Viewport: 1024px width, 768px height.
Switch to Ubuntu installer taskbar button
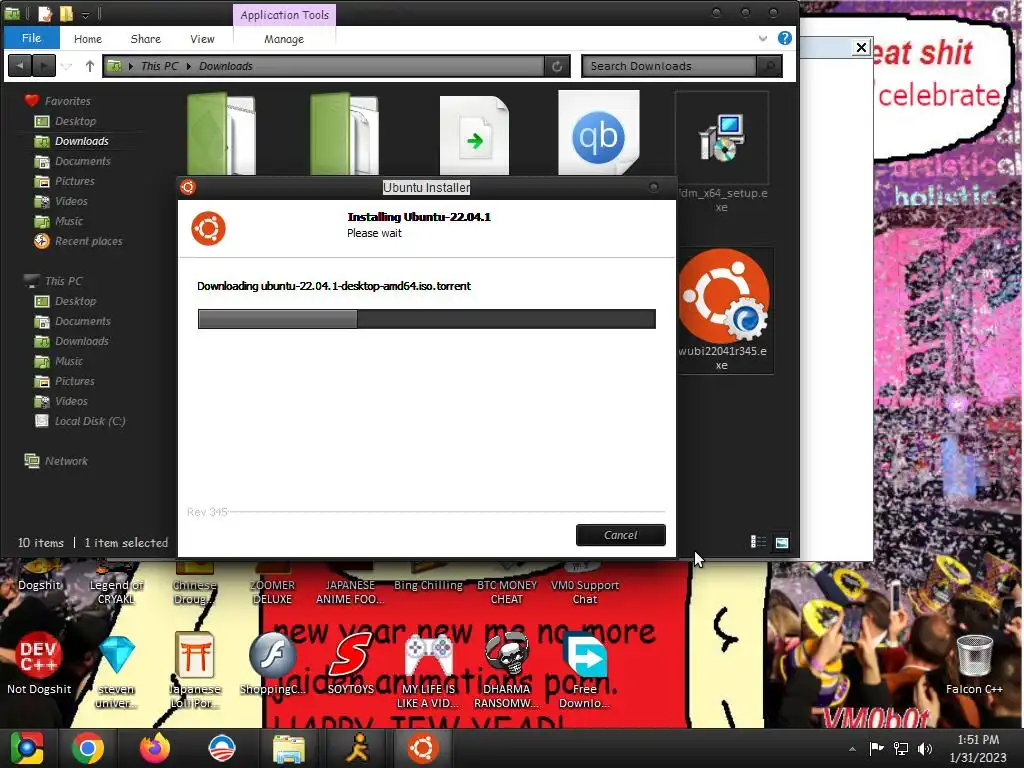(x=423, y=748)
